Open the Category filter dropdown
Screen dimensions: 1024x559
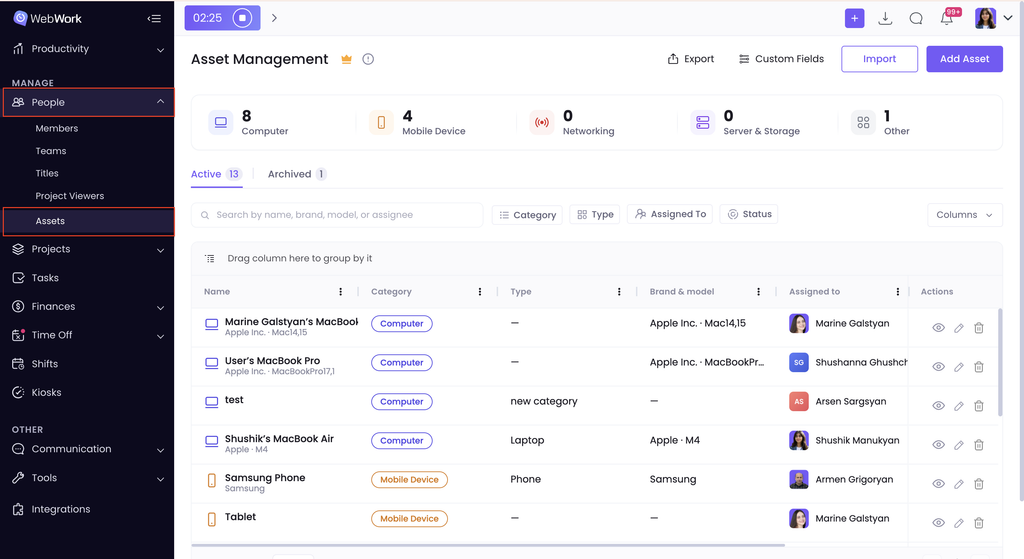coord(527,215)
